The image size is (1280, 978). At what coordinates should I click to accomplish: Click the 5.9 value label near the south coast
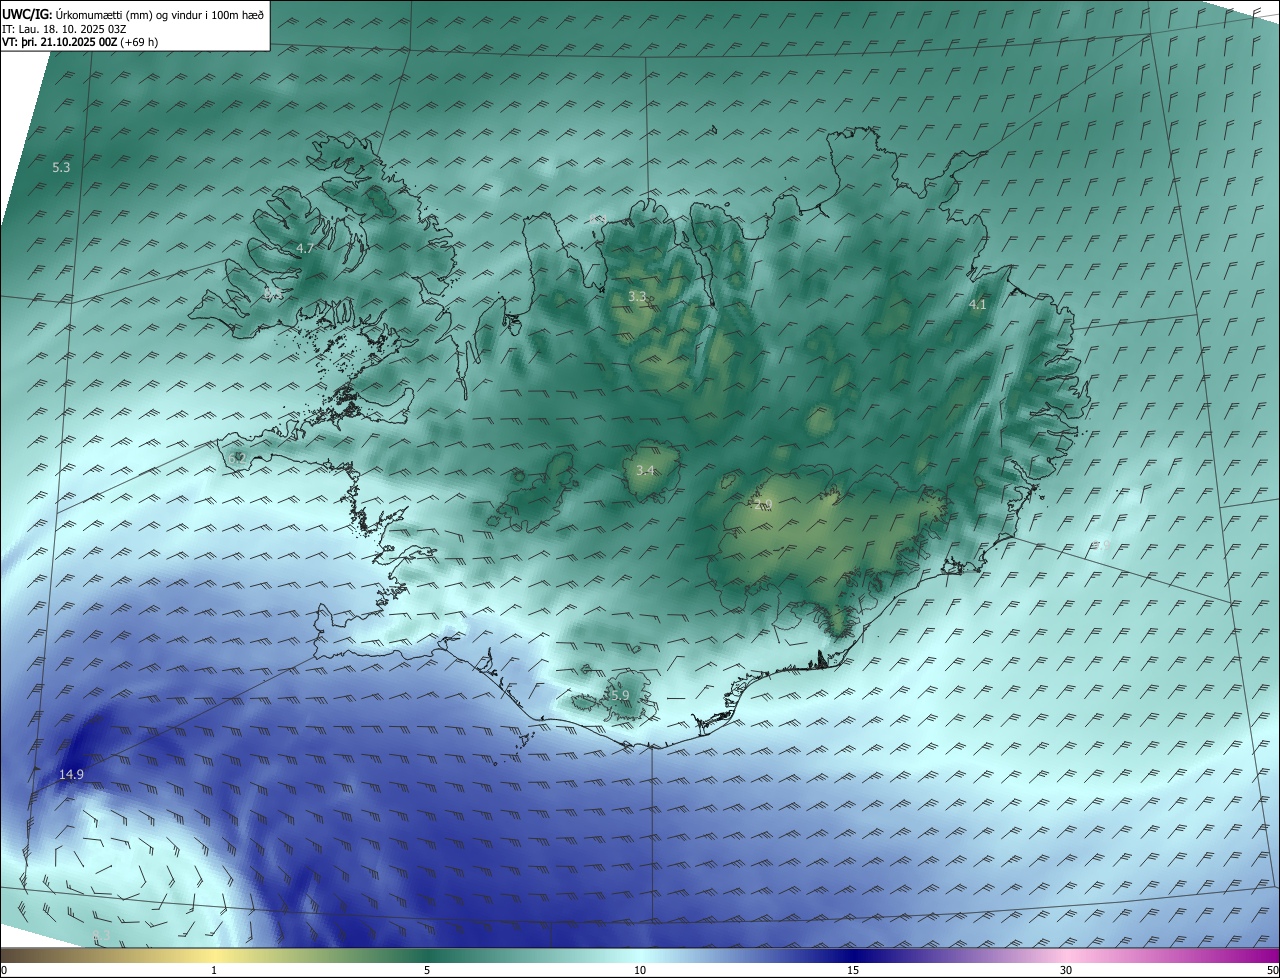tap(619, 695)
